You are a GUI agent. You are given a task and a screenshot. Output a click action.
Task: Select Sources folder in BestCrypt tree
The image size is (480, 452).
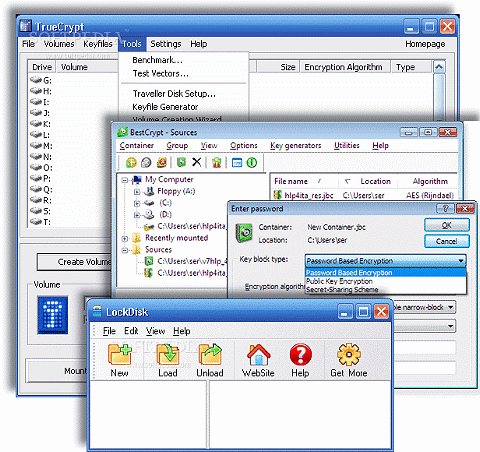[x=158, y=250]
